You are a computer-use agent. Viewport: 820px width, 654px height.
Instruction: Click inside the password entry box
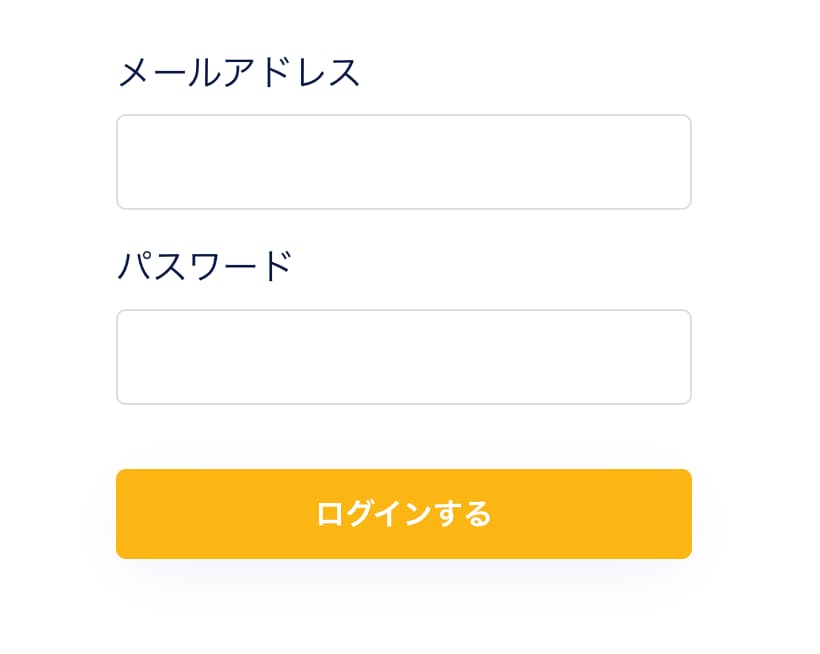pyautogui.click(x=404, y=357)
